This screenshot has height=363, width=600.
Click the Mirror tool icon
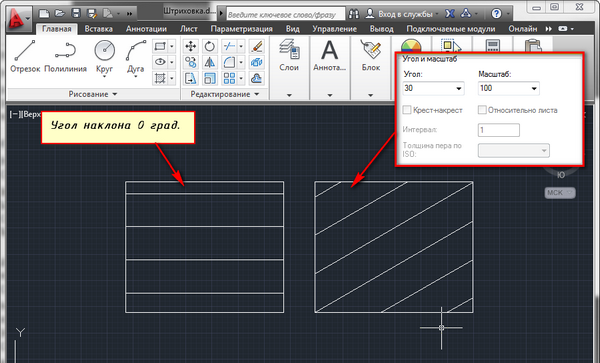pos(209,62)
